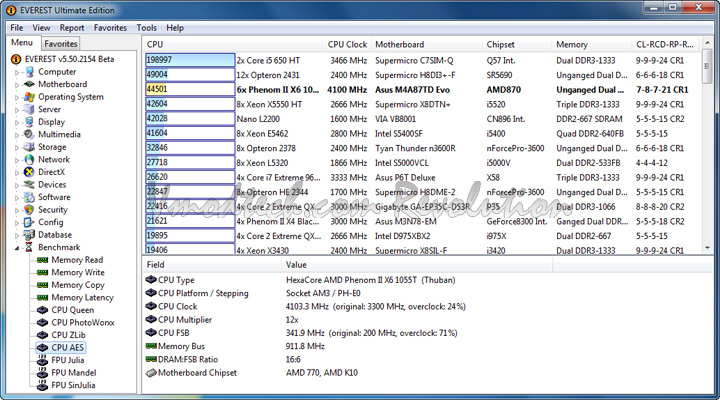This screenshot has height=400, width=720.
Task: Click the Devices tree icon
Action: 29,185
